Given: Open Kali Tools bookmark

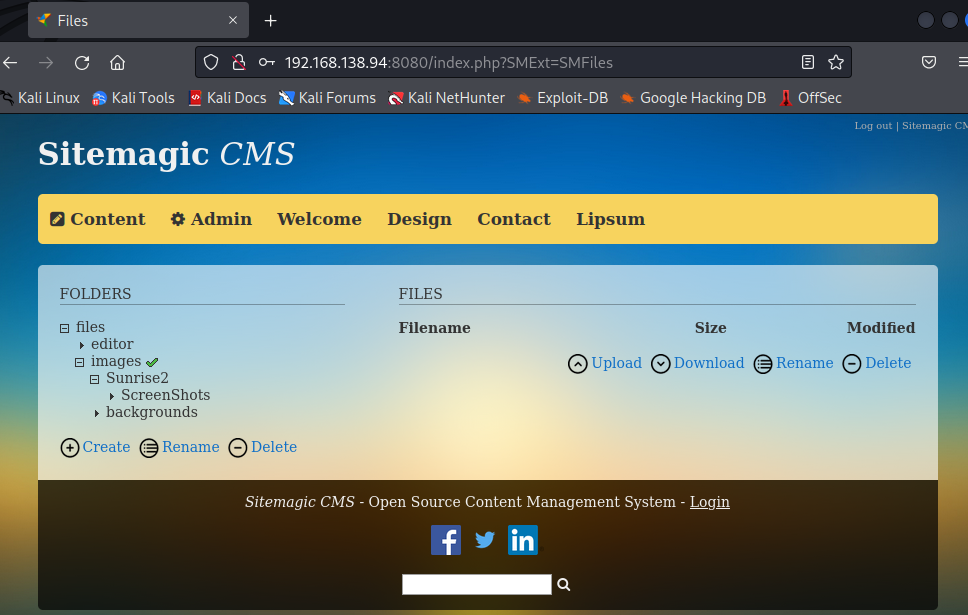Looking at the screenshot, I should click(x=133, y=98).
